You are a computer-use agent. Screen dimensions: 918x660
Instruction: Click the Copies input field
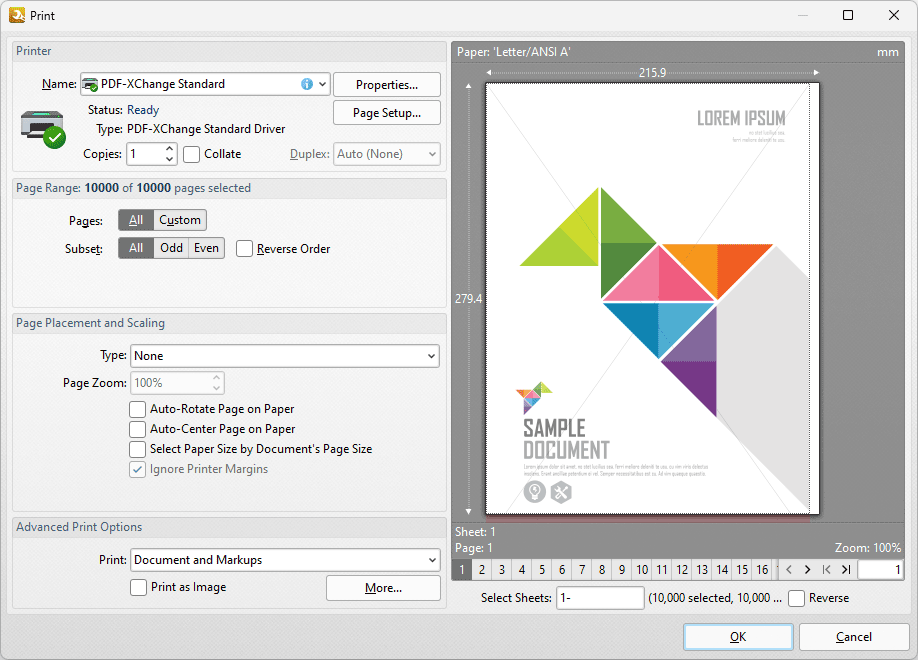(145, 154)
